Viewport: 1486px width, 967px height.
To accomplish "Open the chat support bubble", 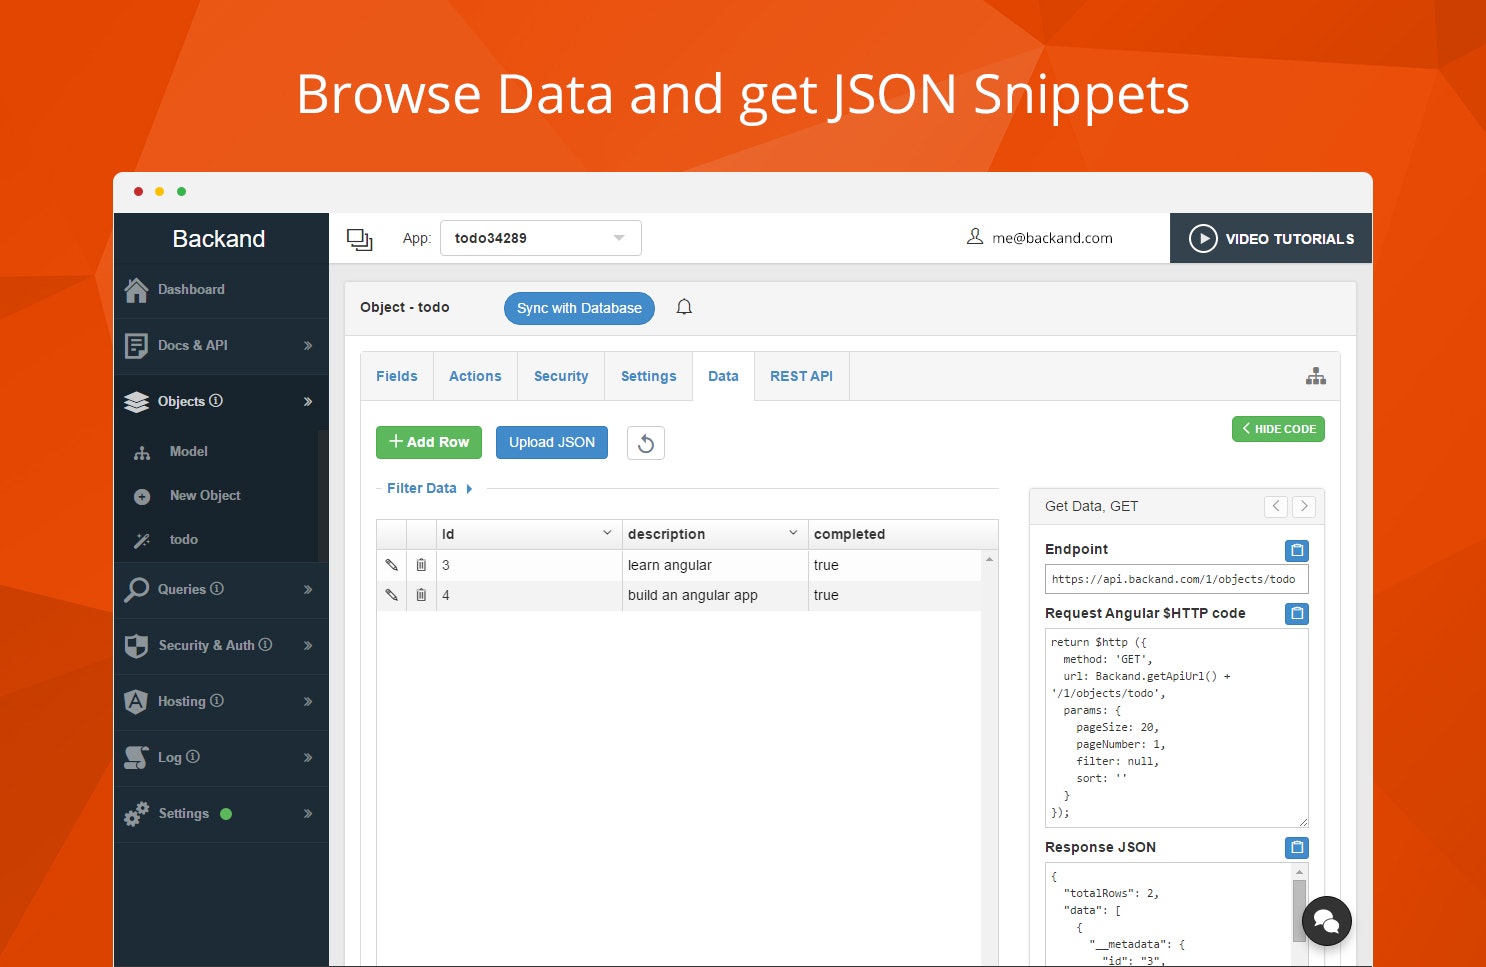I will (1327, 921).
